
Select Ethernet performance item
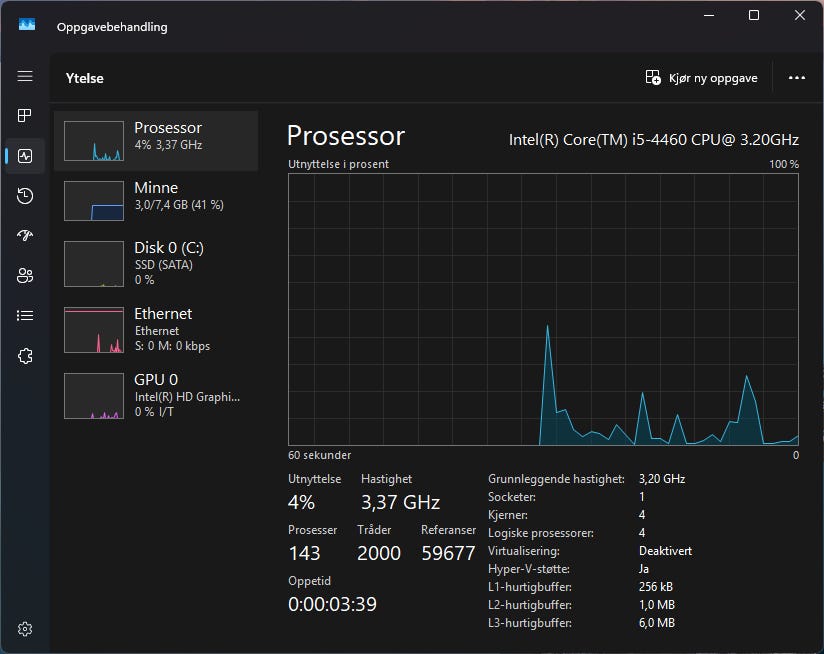point(156,329)
